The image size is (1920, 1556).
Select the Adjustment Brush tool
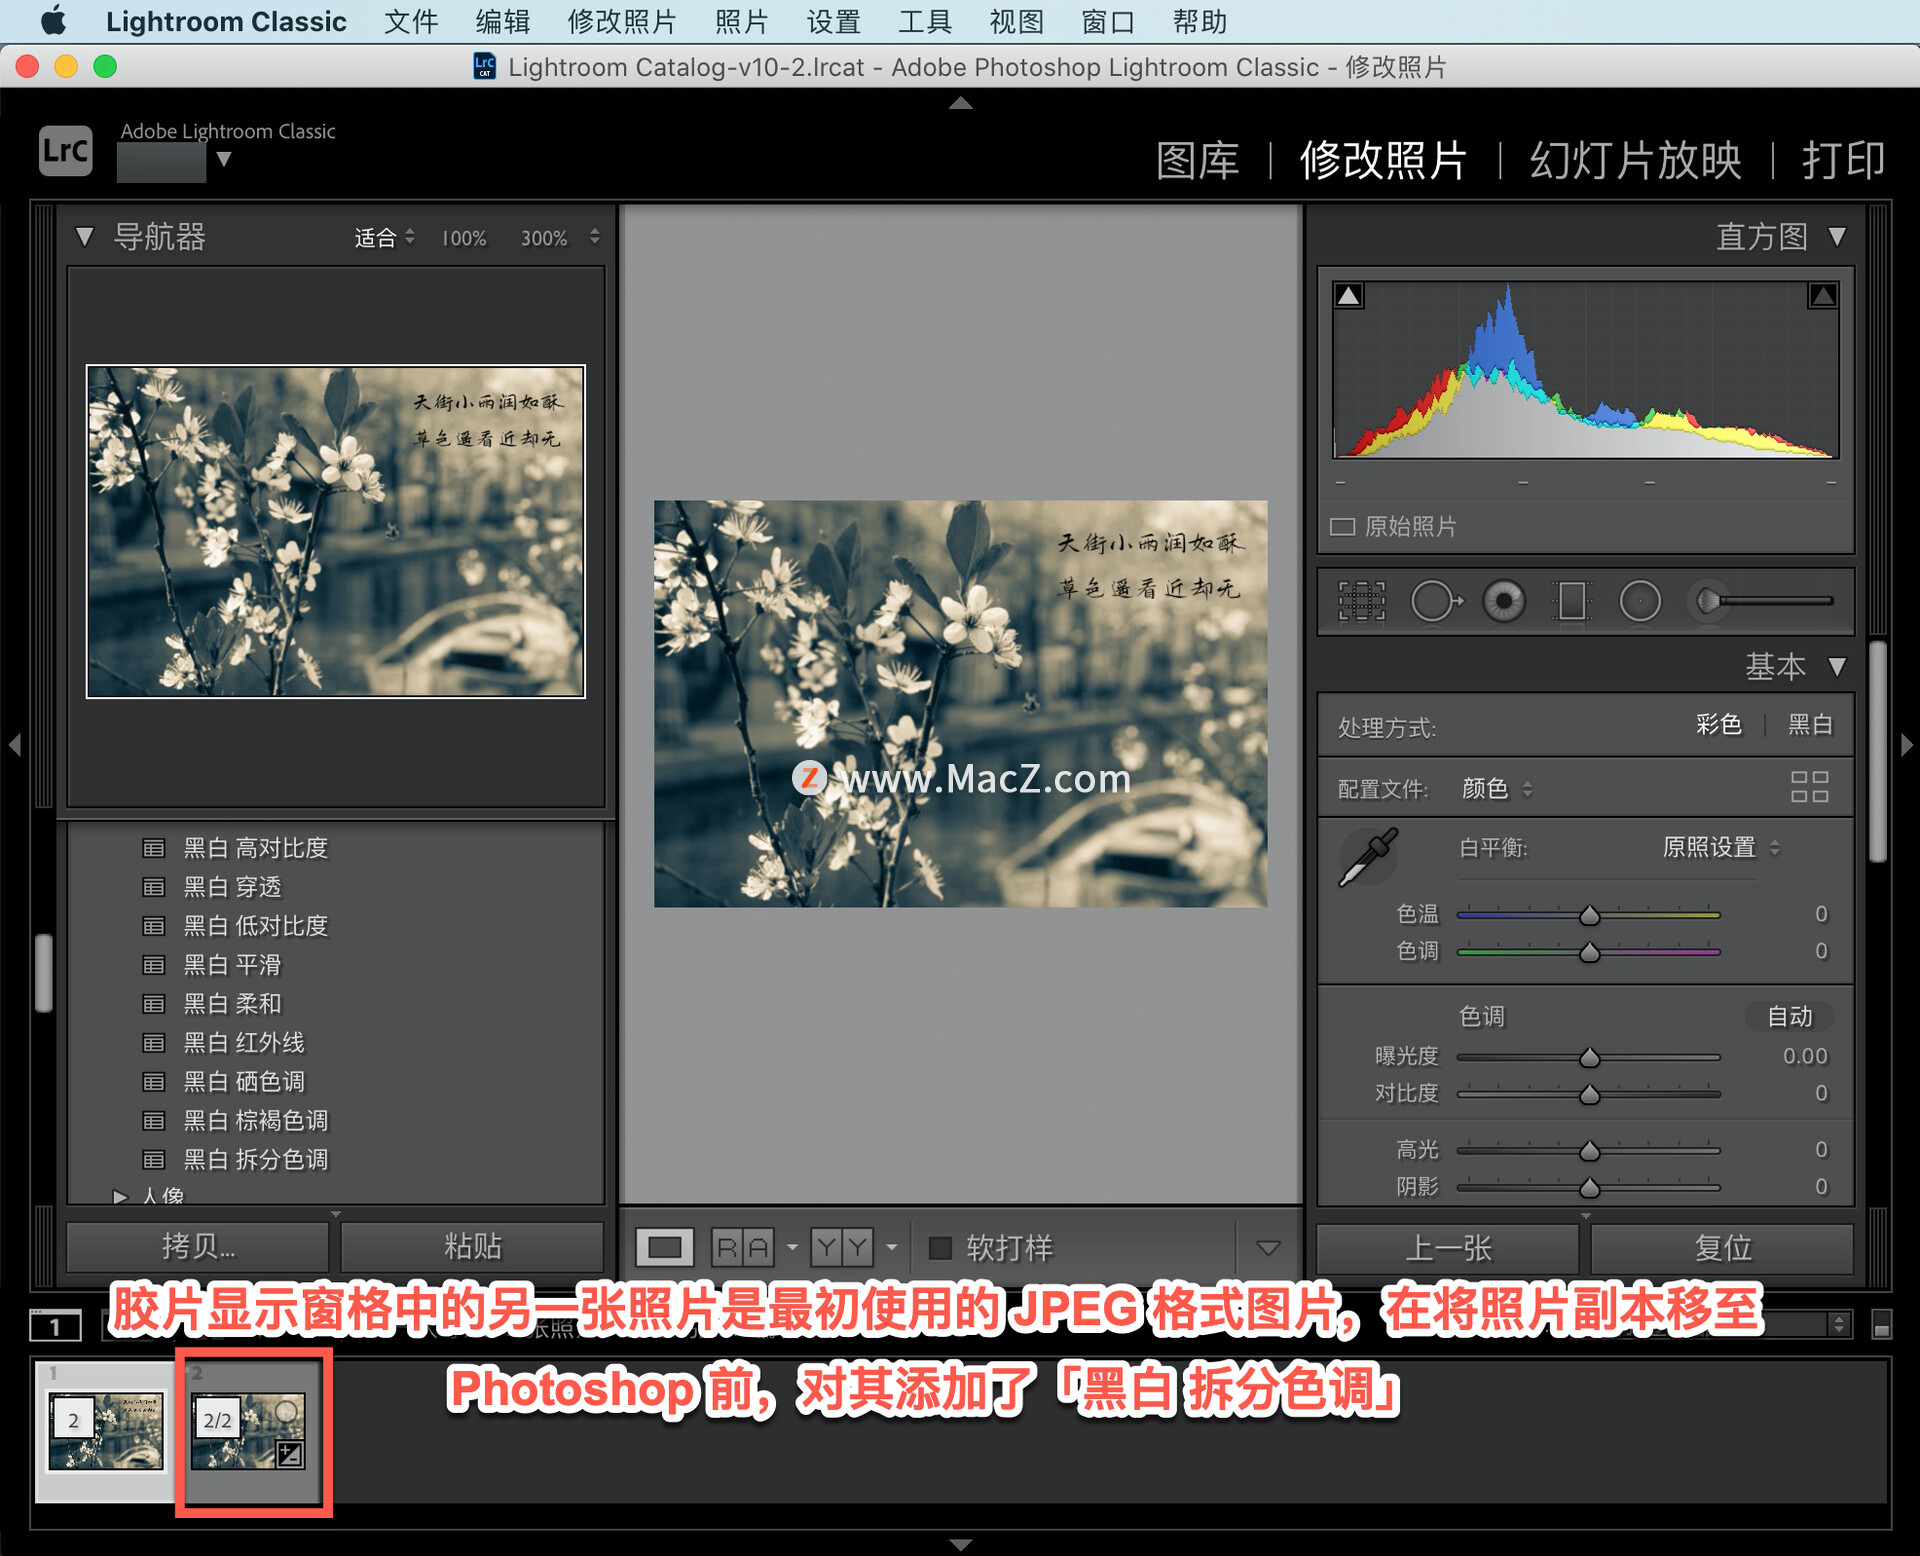tap(1762, 601)
